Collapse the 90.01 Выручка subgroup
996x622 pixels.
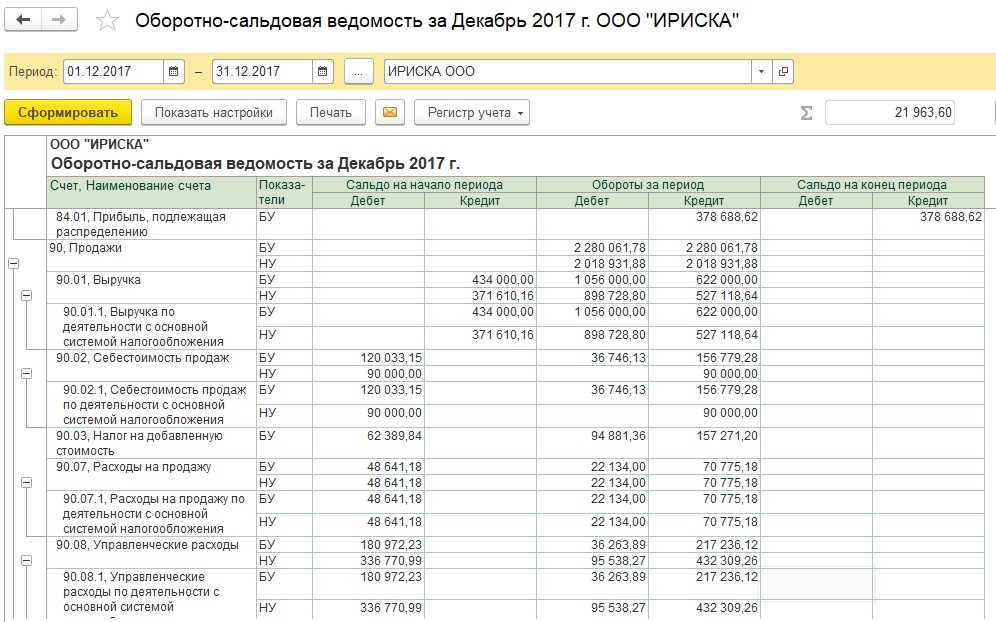pos(26,295)
